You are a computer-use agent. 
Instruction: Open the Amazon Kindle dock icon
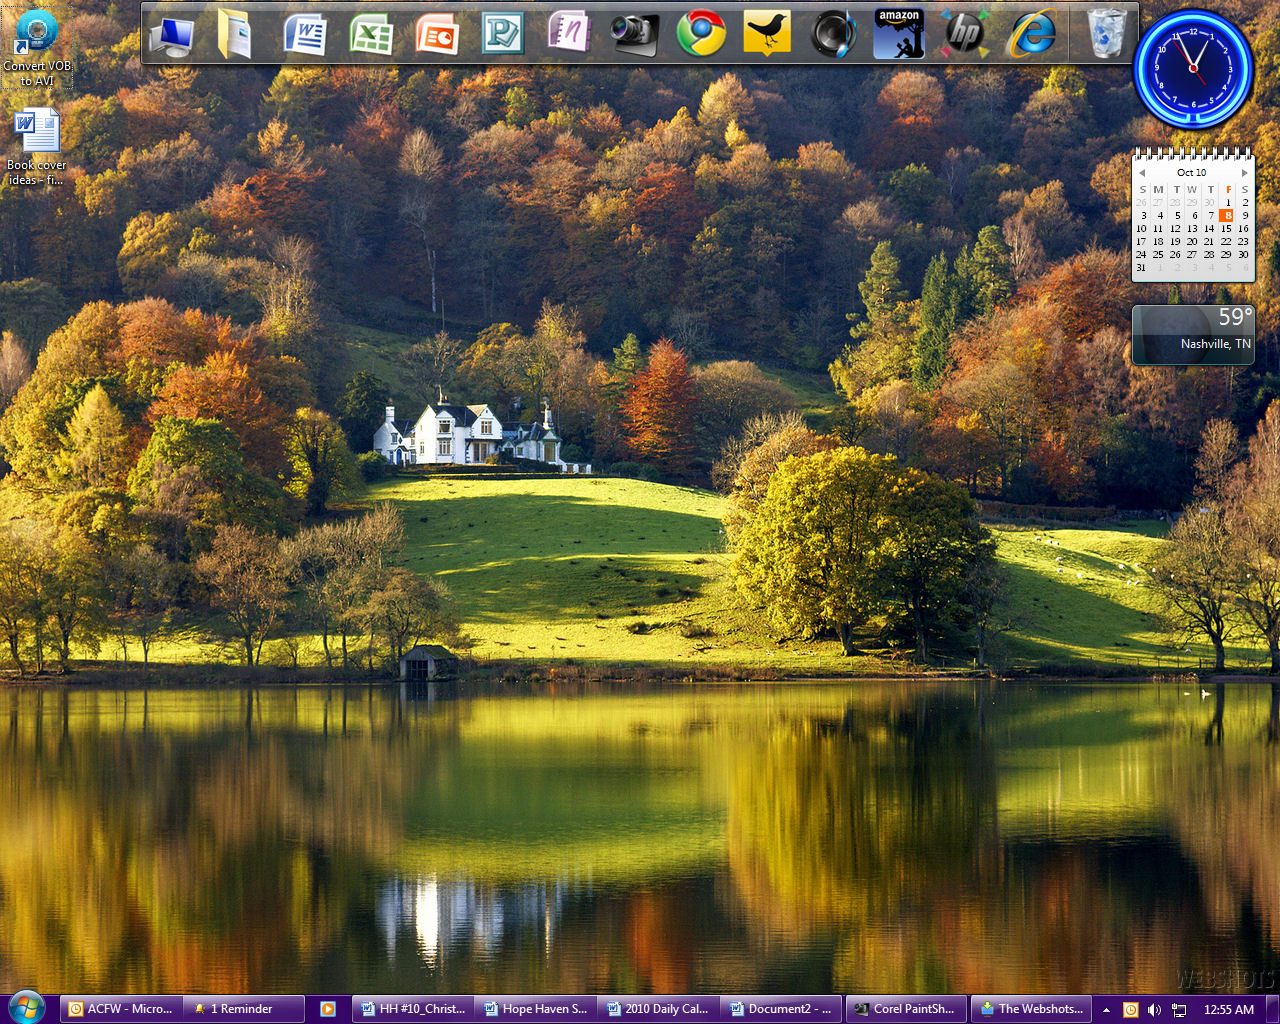[899, 34]
